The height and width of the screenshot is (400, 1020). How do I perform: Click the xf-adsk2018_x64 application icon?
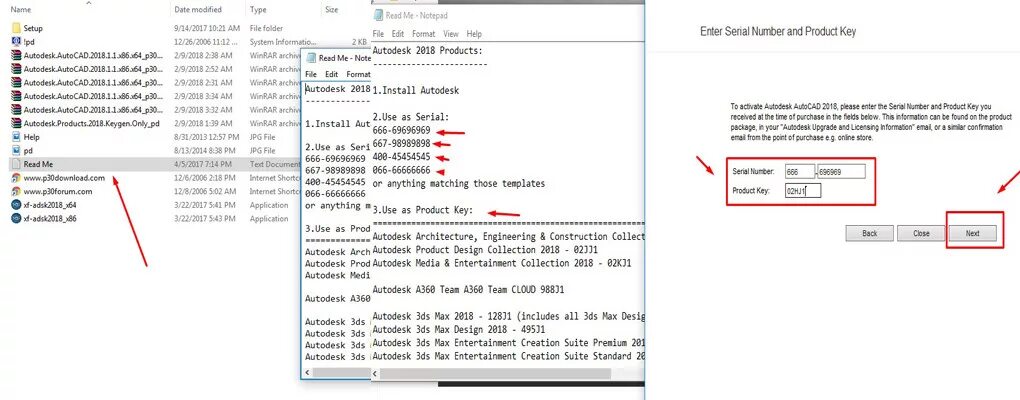point(16,205)
